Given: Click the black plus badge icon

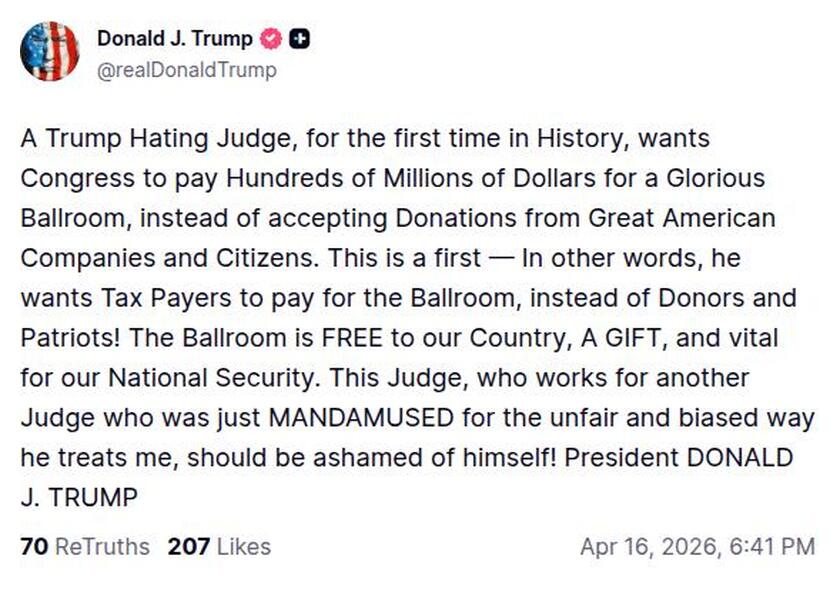Looking at the screenshot, I should click(x=299, y=39).
